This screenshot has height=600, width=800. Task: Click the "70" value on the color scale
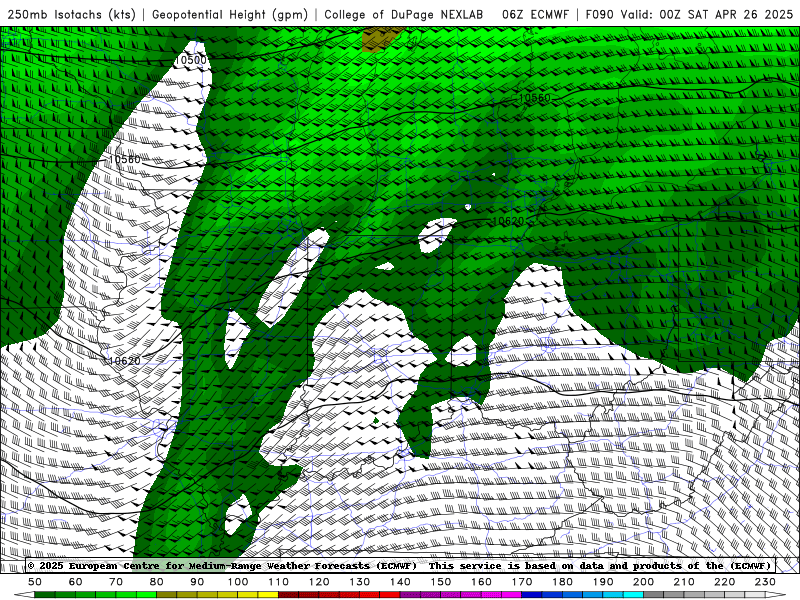(x=116, y=582)
